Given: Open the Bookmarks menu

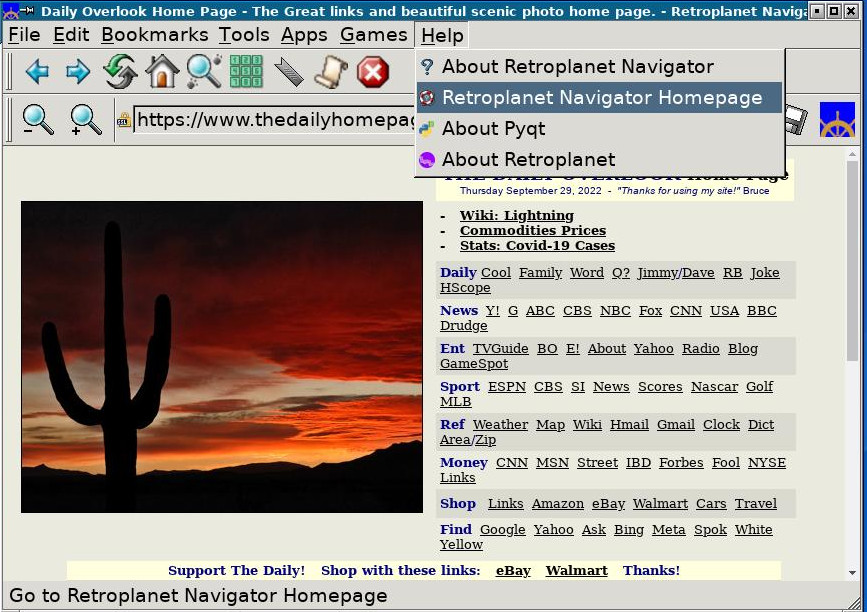Looking at the screenshot, I should 155,35.
